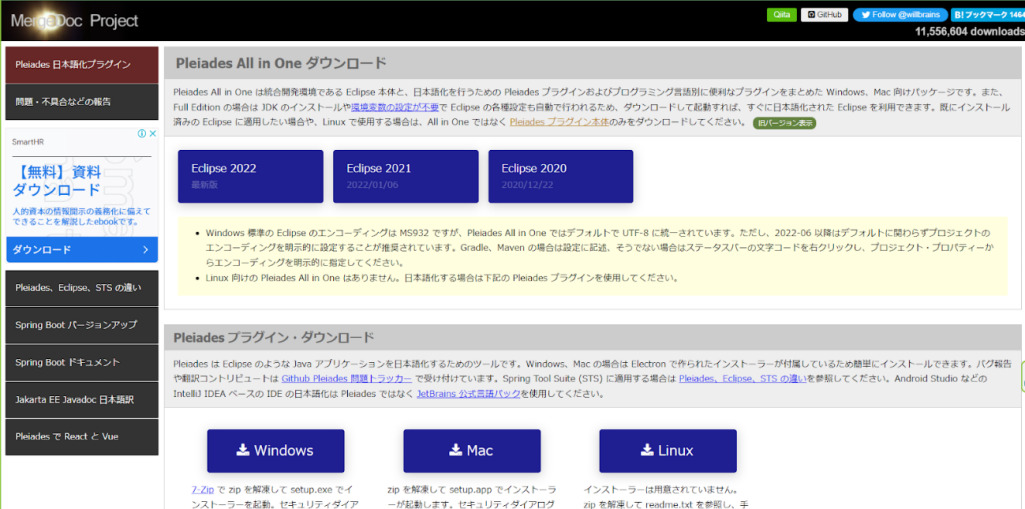Viewport: 1025px width, 509px height.
Task: Open the GitHub badge link
Action: 824,14
